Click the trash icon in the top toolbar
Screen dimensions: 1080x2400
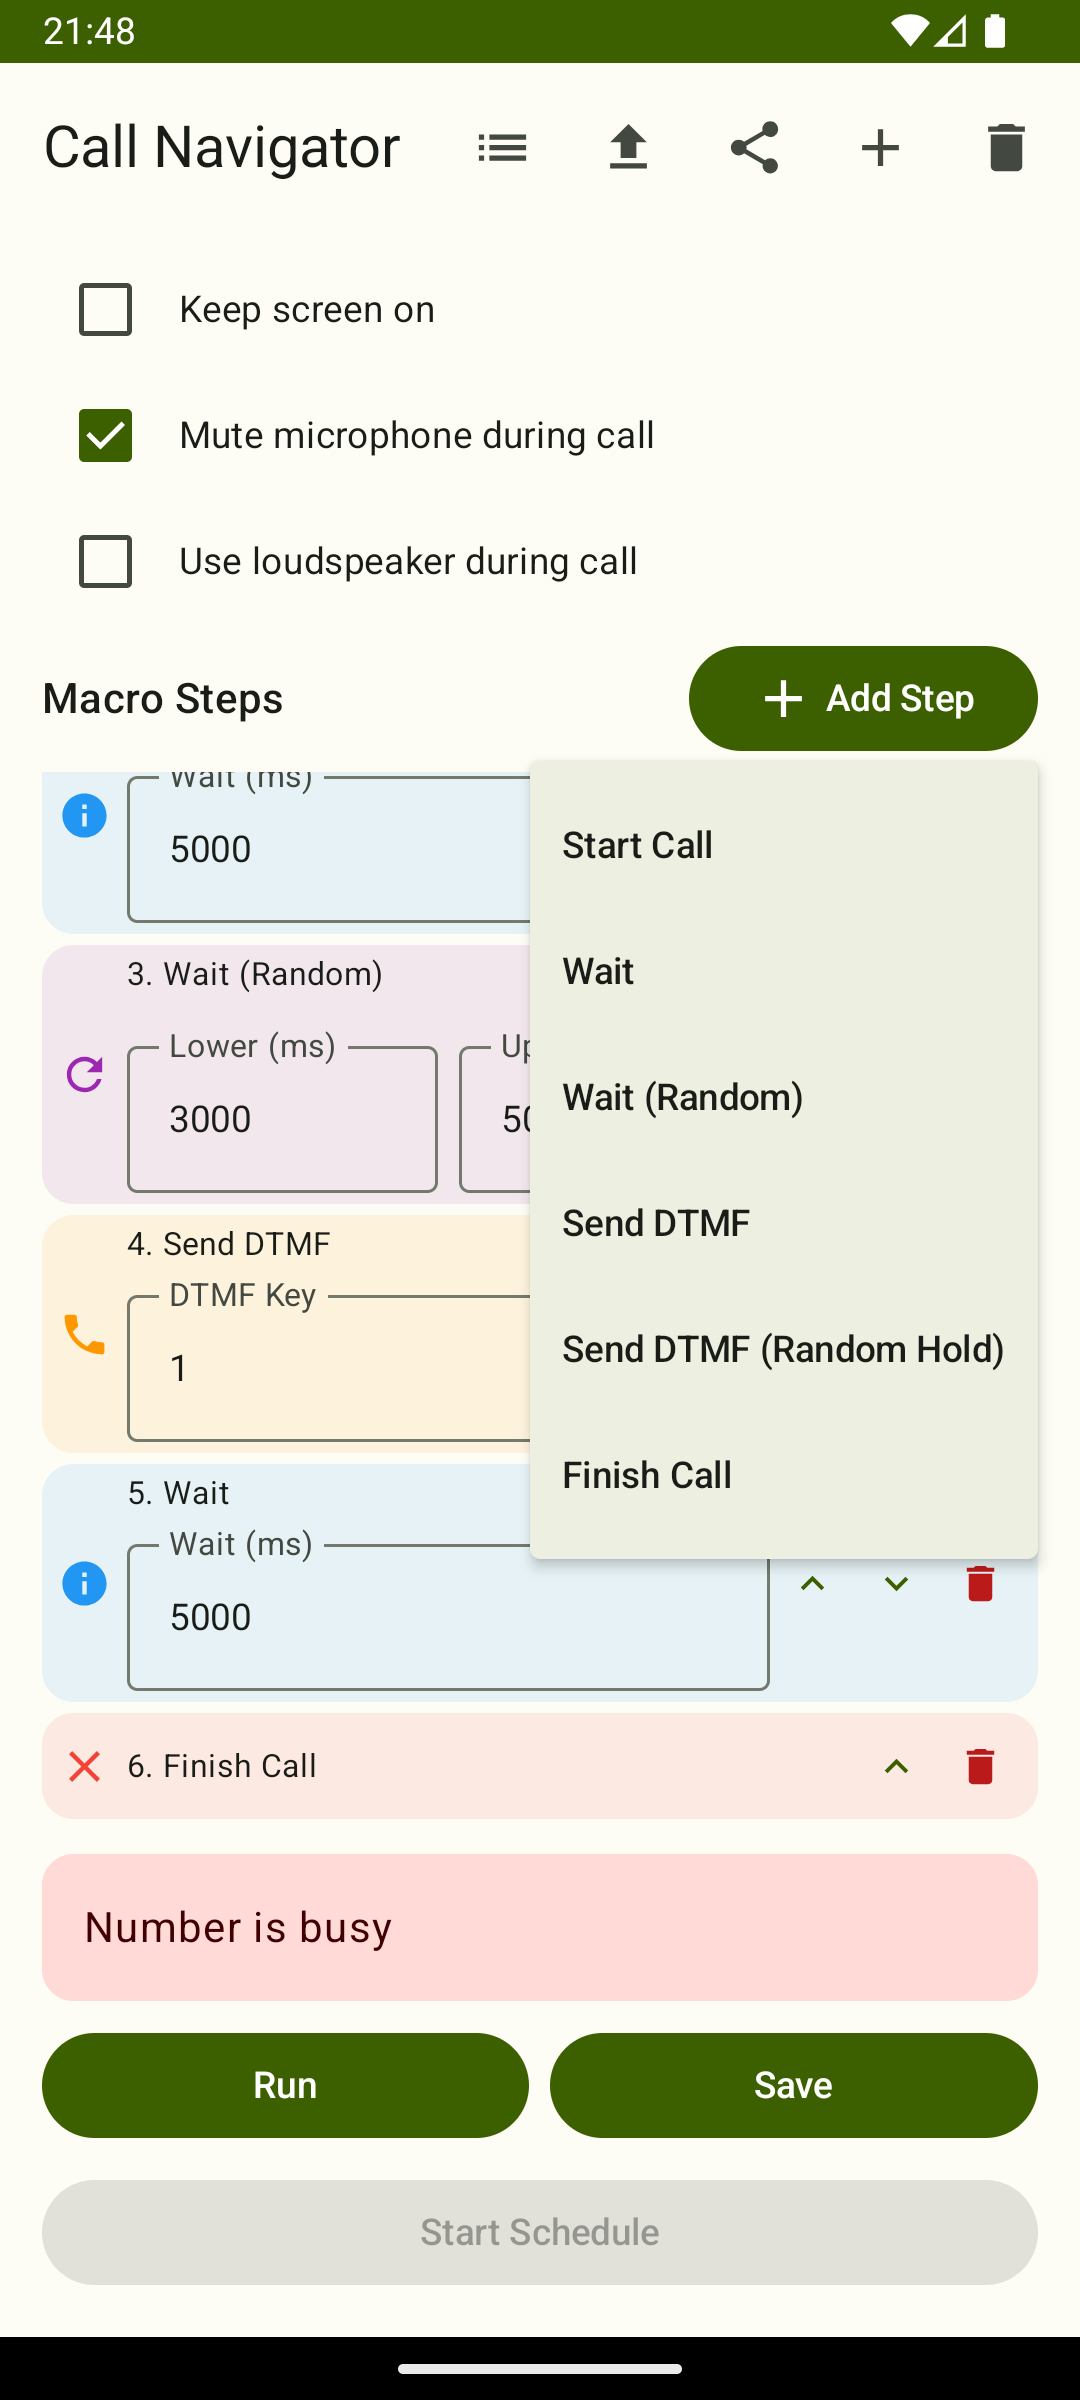1006,147
